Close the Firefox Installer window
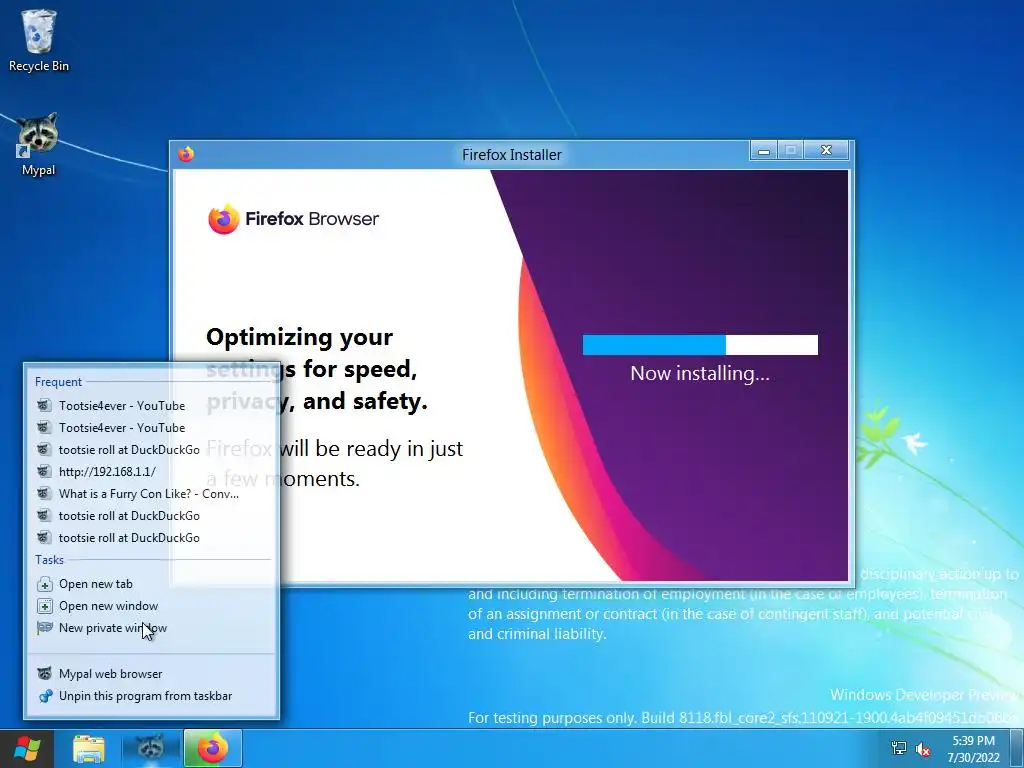1024x768 pixels. [826, 151]
